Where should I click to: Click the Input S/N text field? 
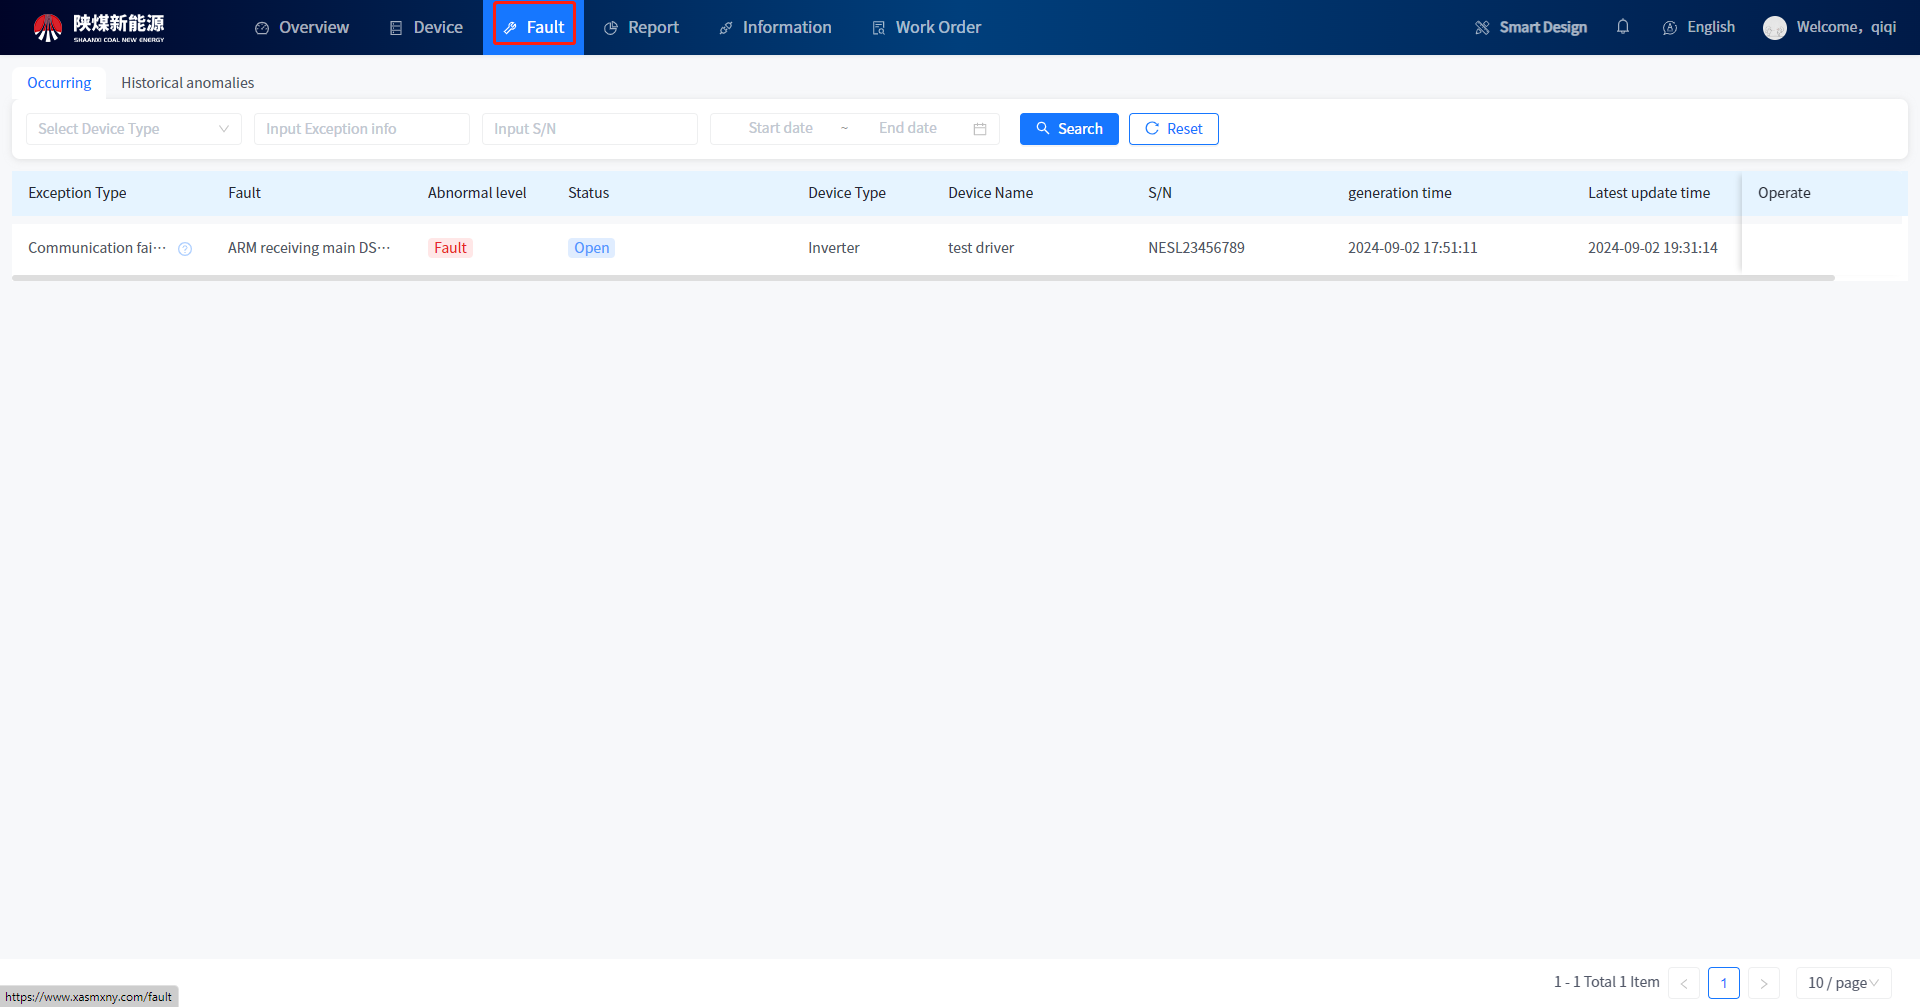coord(589,129)
